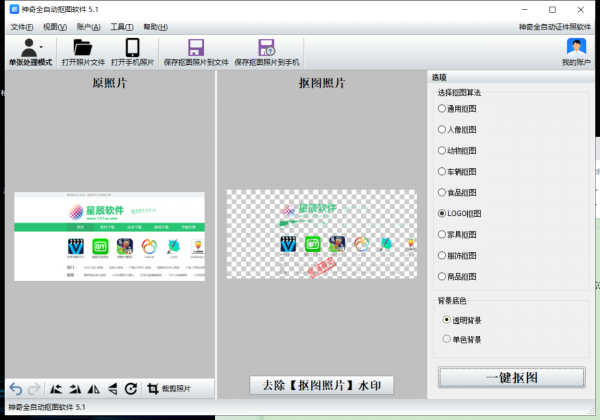Click 去除【抠图照片】水印 button
600x420 pixels.
(x=321, y=385)
